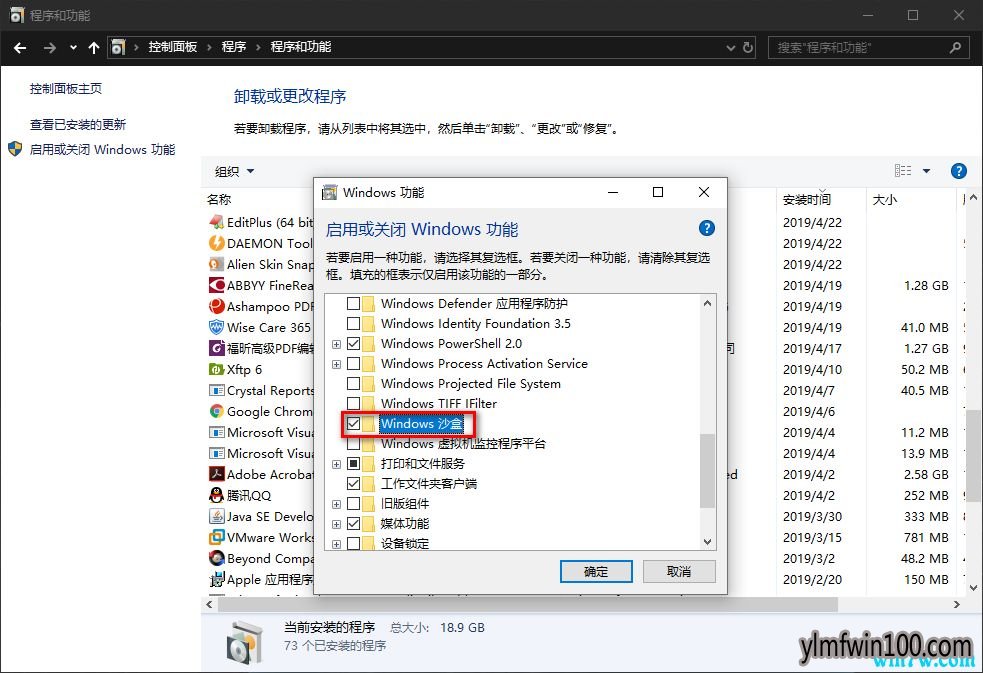Viewport: 983px width, 673px height.
Task: Check Windows TIFF IFilter checkbox
Action: pos(354,404)
